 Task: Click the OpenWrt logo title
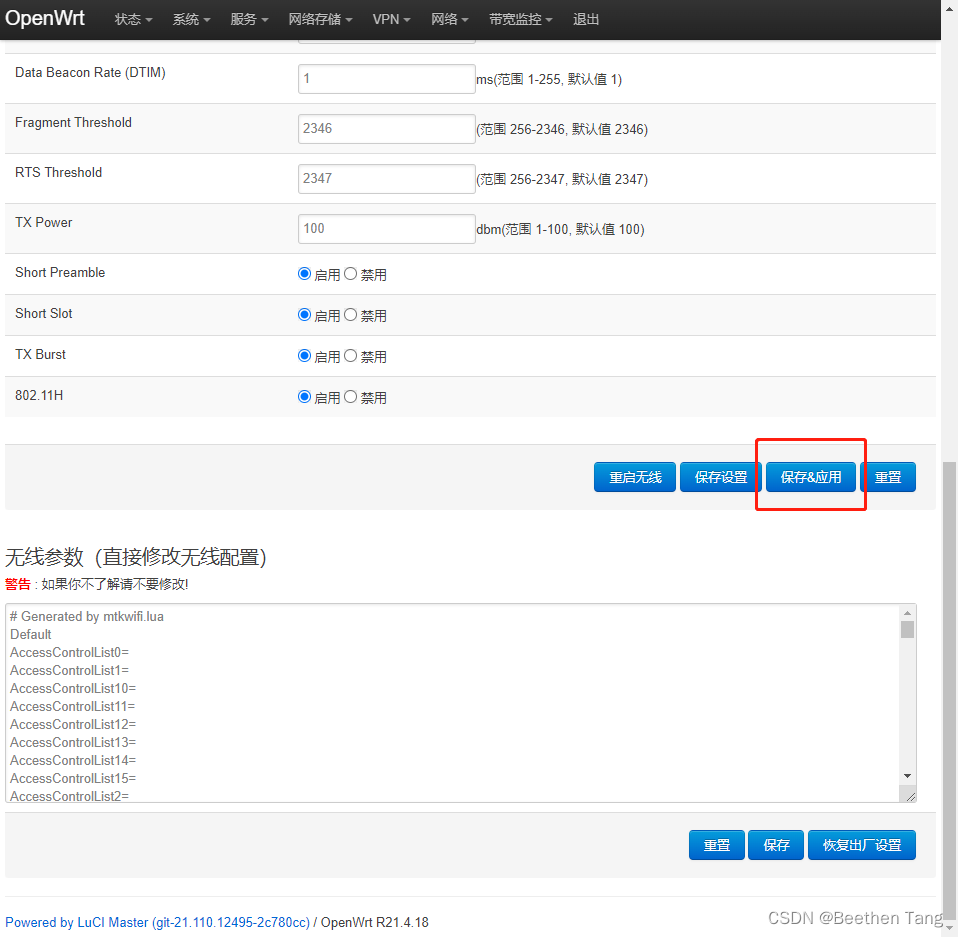click(45, 18)
